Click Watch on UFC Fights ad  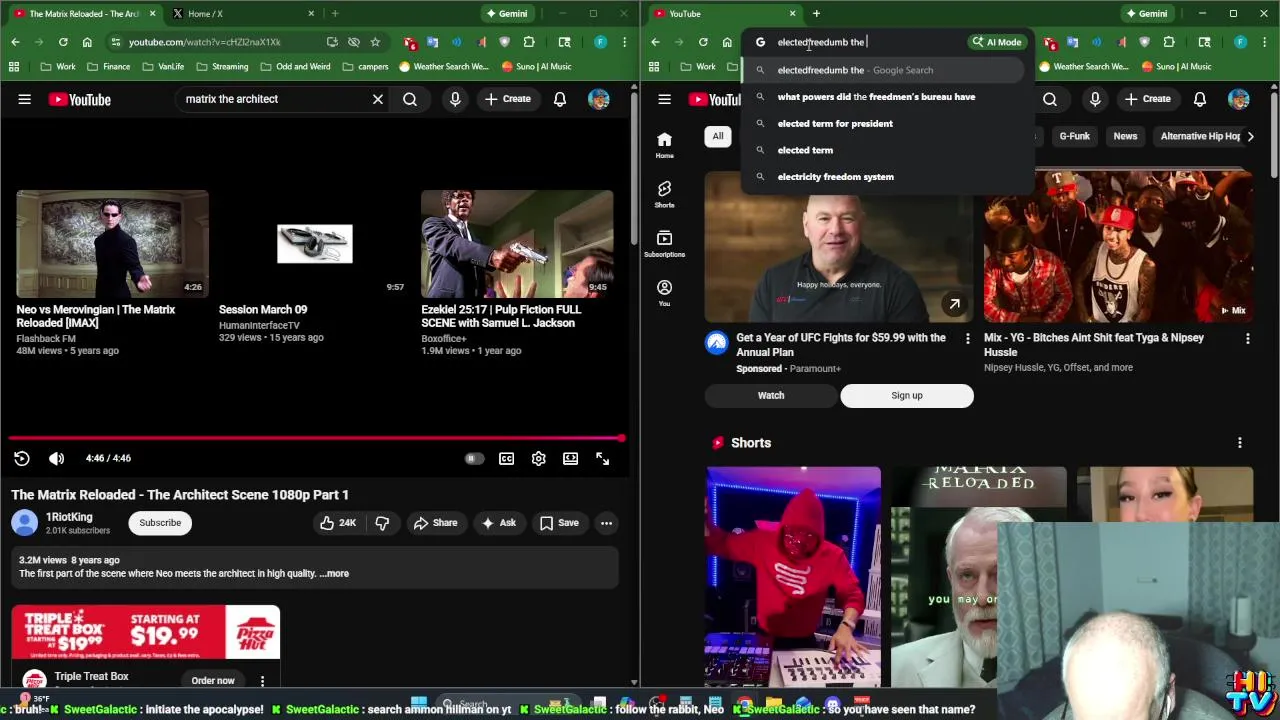771,395
